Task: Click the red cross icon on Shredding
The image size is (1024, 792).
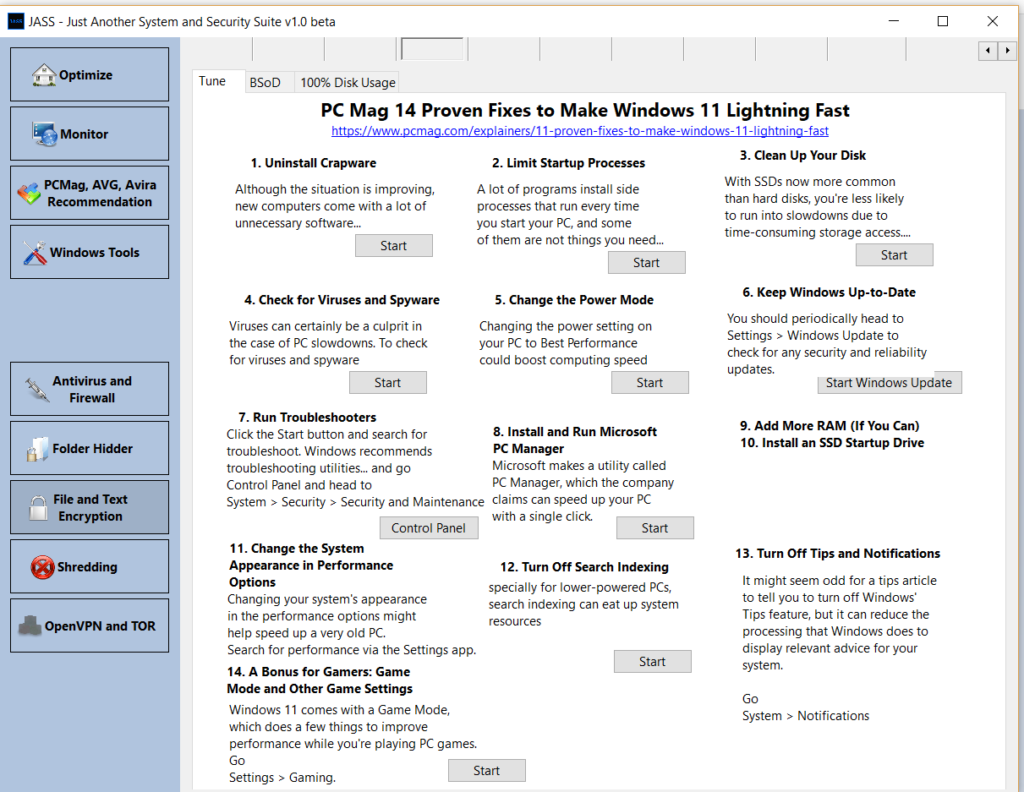Action: (x=42, y=567)
